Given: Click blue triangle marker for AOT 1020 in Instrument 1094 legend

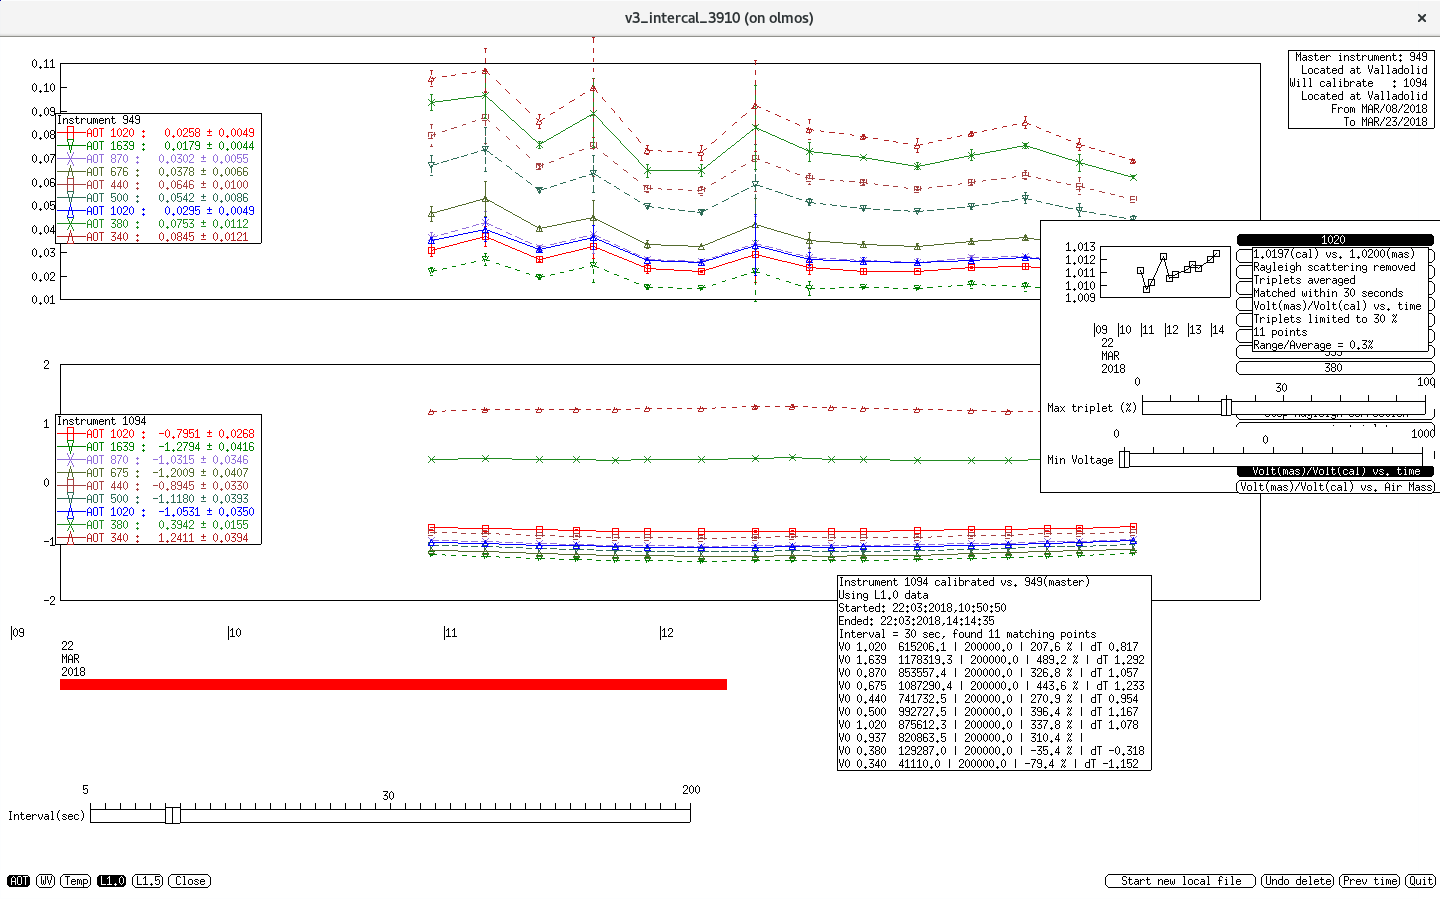Looking at the screenshot, I should (70, 512).
